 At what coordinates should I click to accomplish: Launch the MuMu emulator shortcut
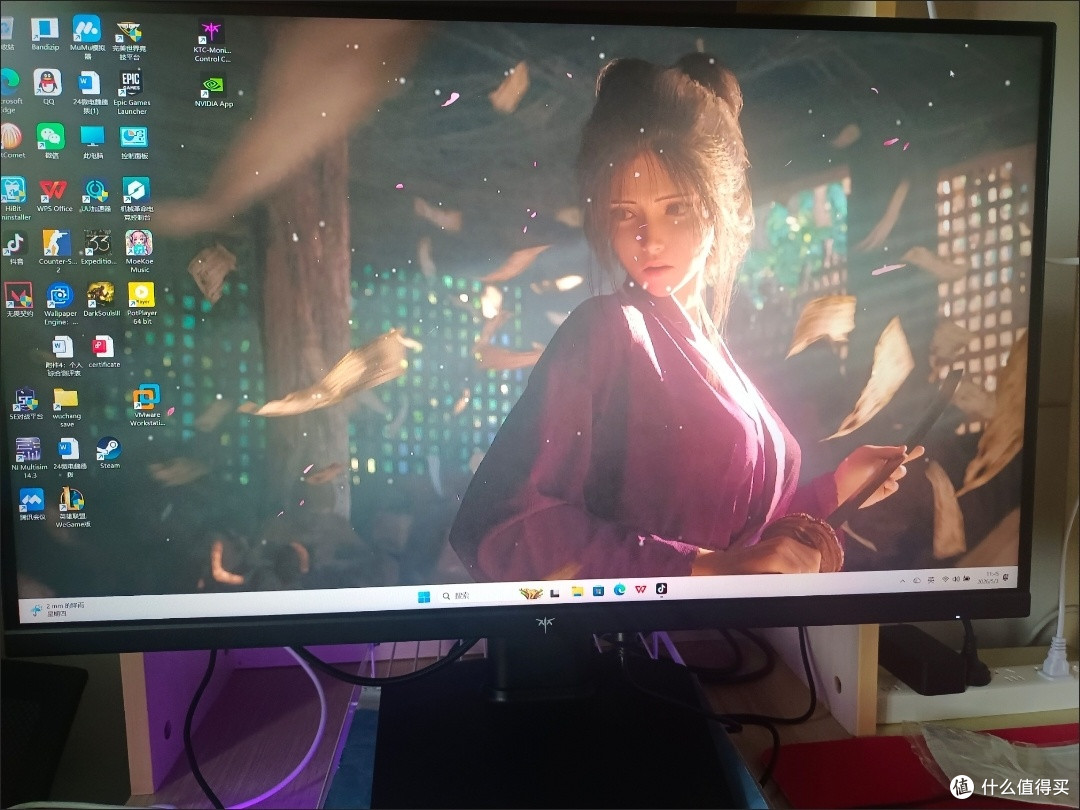click(87, 37)
